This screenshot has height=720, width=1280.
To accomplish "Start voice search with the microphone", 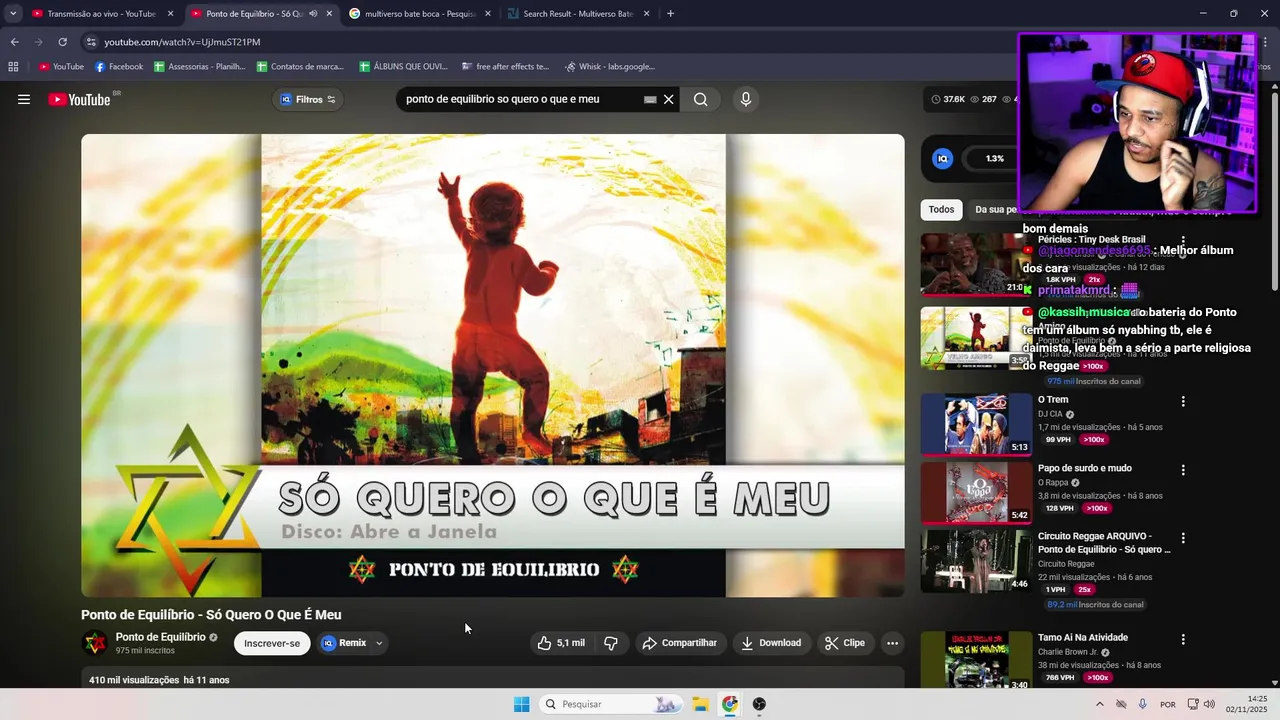I will point(745,99).
